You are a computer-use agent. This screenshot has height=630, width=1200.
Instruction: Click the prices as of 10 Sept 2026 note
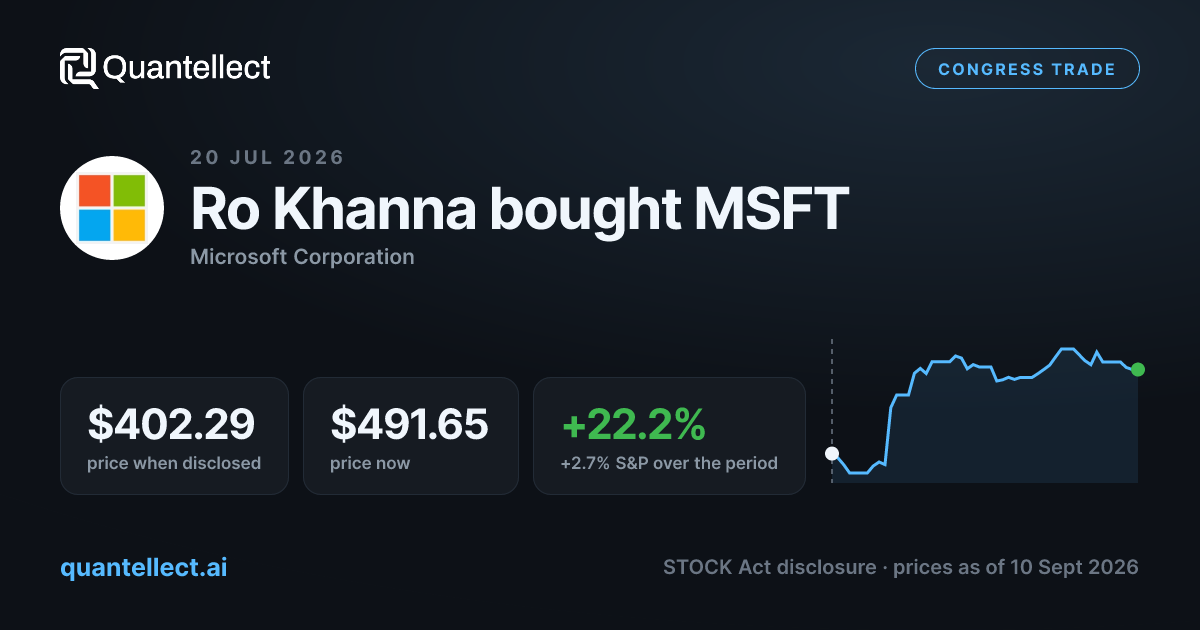(1016, 567)
